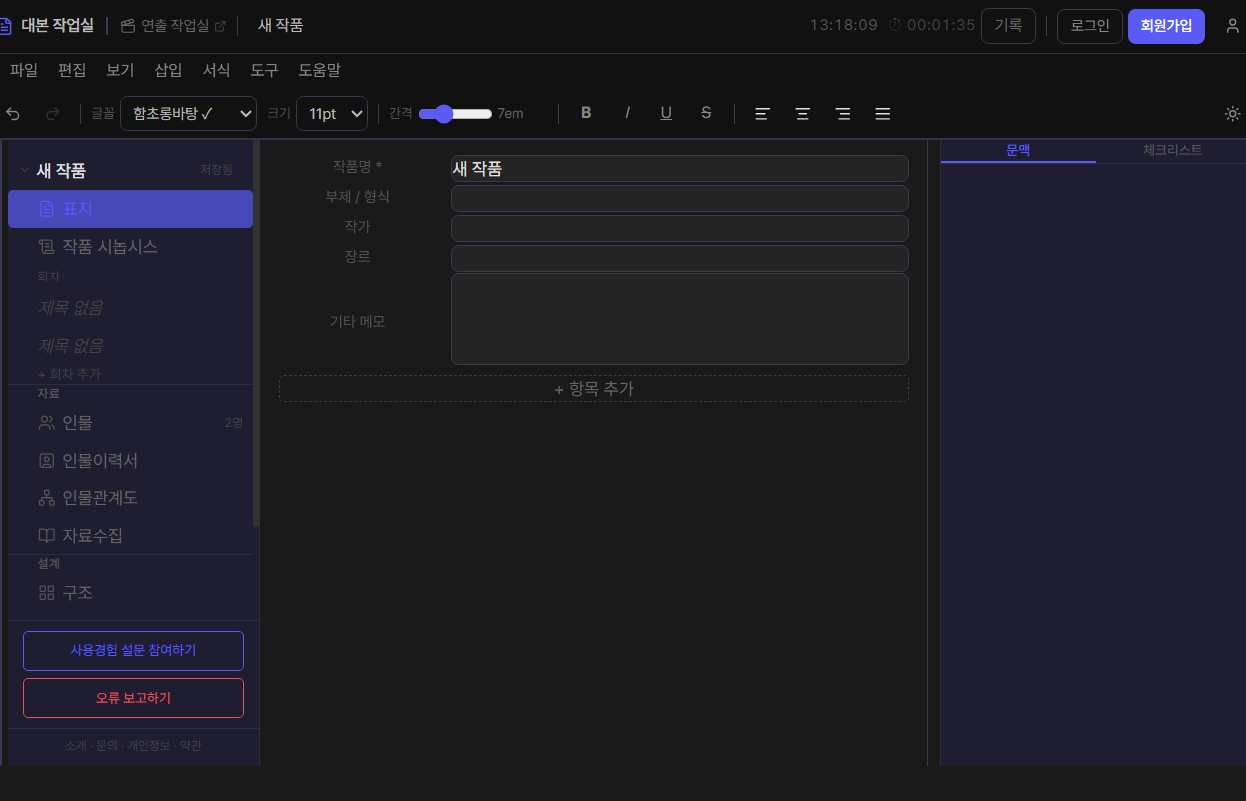Image resolution: width=1246 pixels, height=801 pixels.
Task: Align text right
Action: click(x=843, y=114)
